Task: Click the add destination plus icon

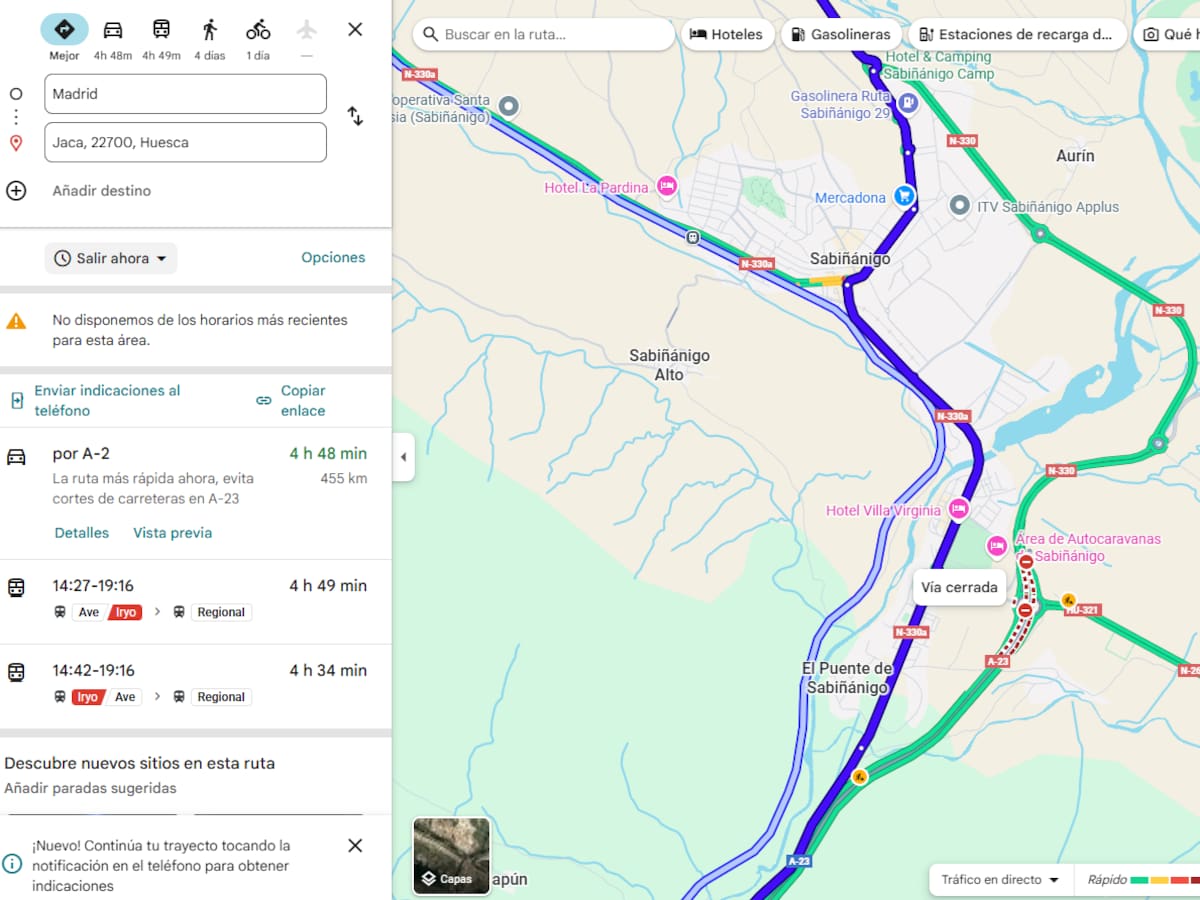Action: click(x=16, y=190)
